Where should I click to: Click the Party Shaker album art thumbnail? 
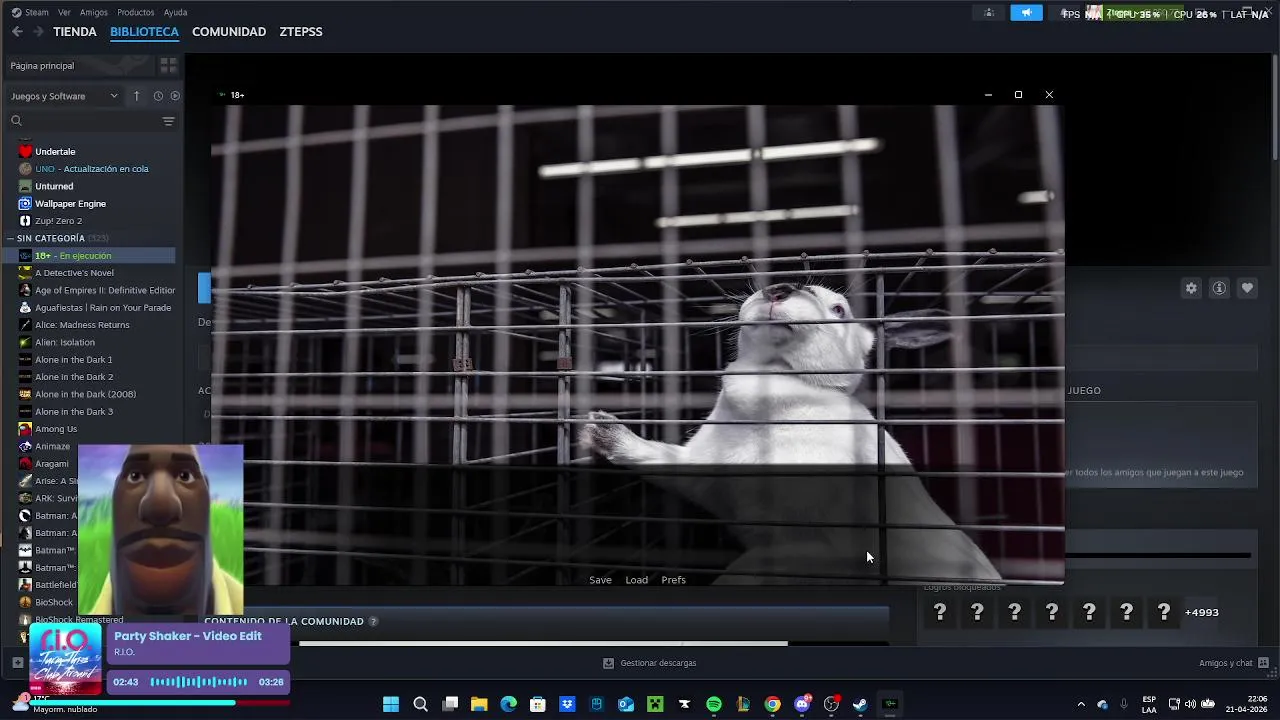coord(65,658)
